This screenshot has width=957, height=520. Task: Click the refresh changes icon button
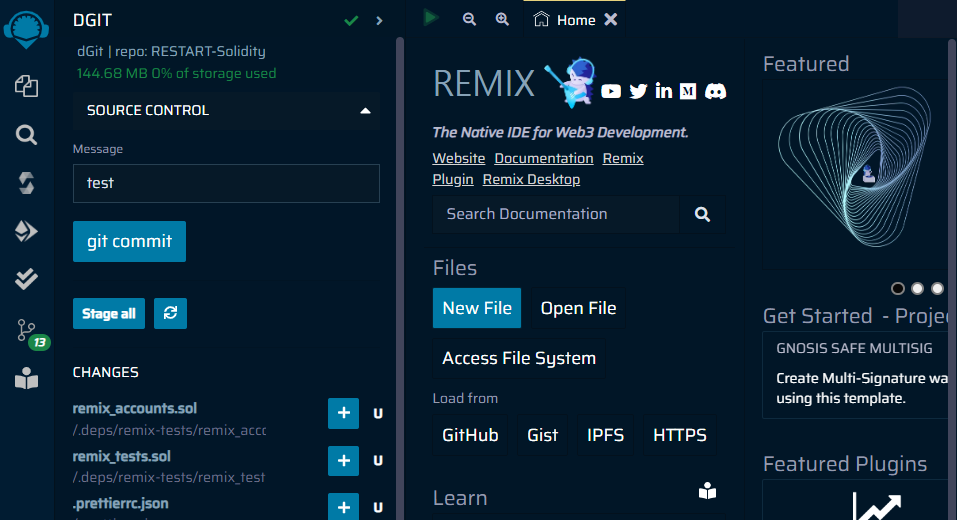[x=170, y=314]
